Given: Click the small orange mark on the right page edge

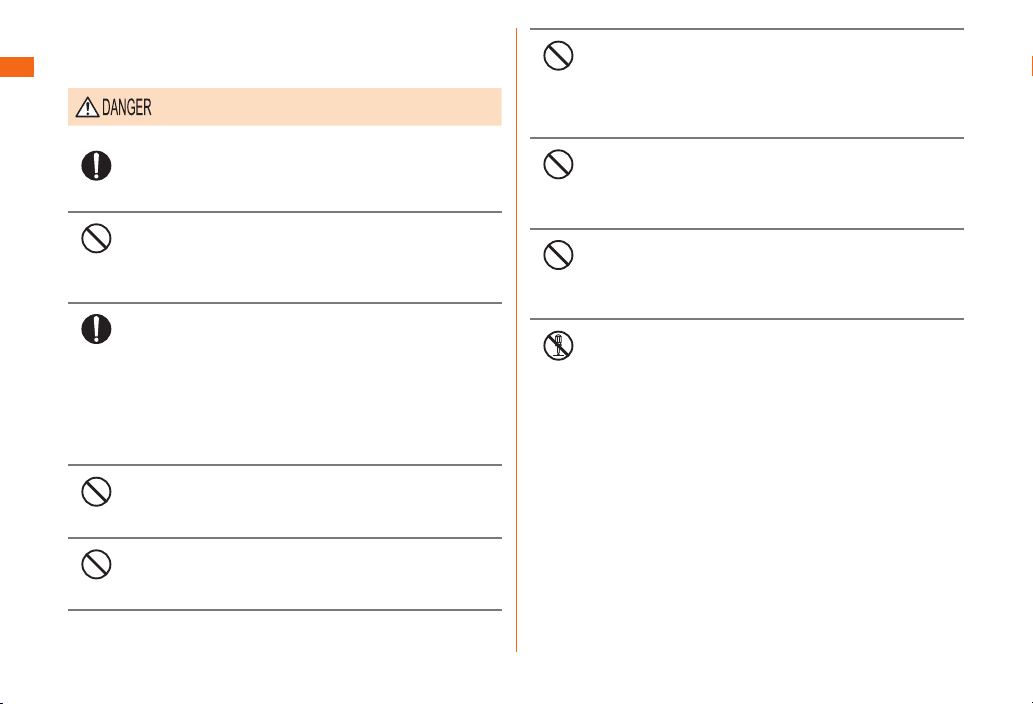Looking at the screenshot, I should coord(1032,67).
